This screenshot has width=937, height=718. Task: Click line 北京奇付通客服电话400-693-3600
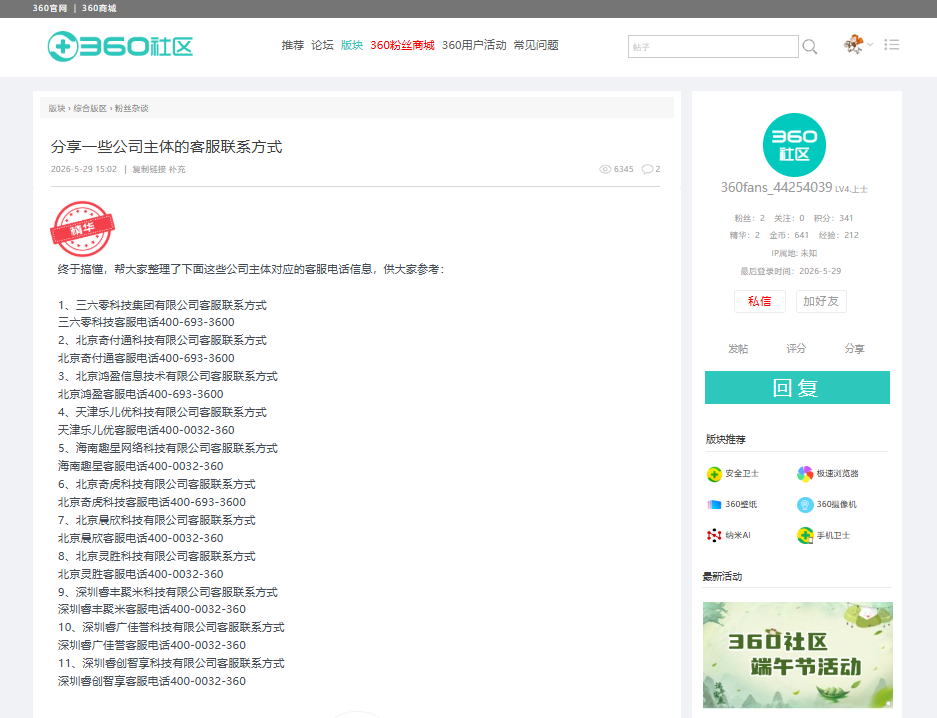pyautogui.click(x=146, y=358)
